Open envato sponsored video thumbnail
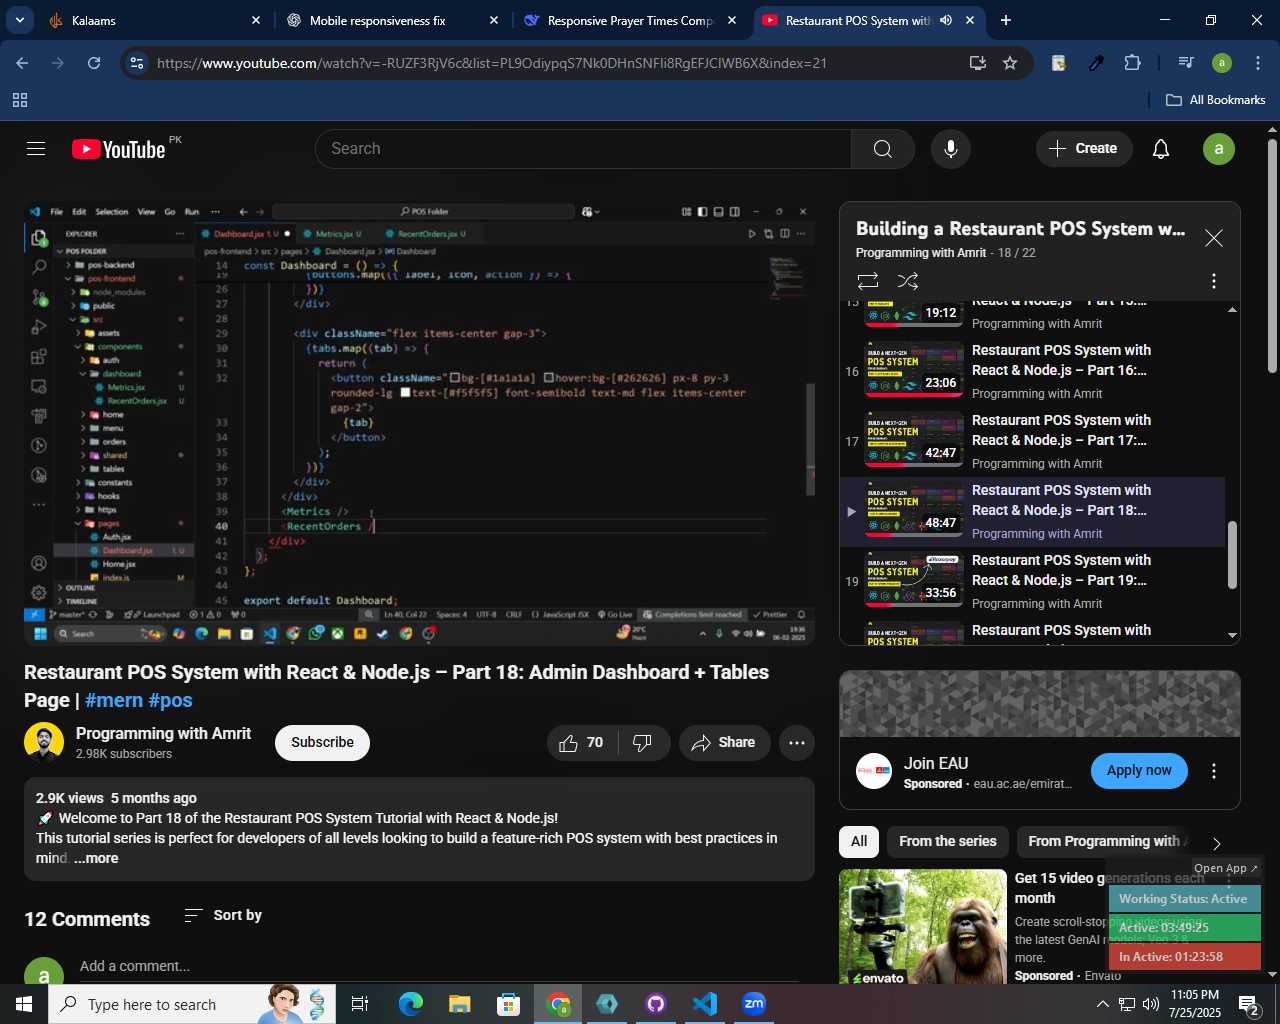This screenshot has width=1280, height=1024. click(x=922, y=927)
